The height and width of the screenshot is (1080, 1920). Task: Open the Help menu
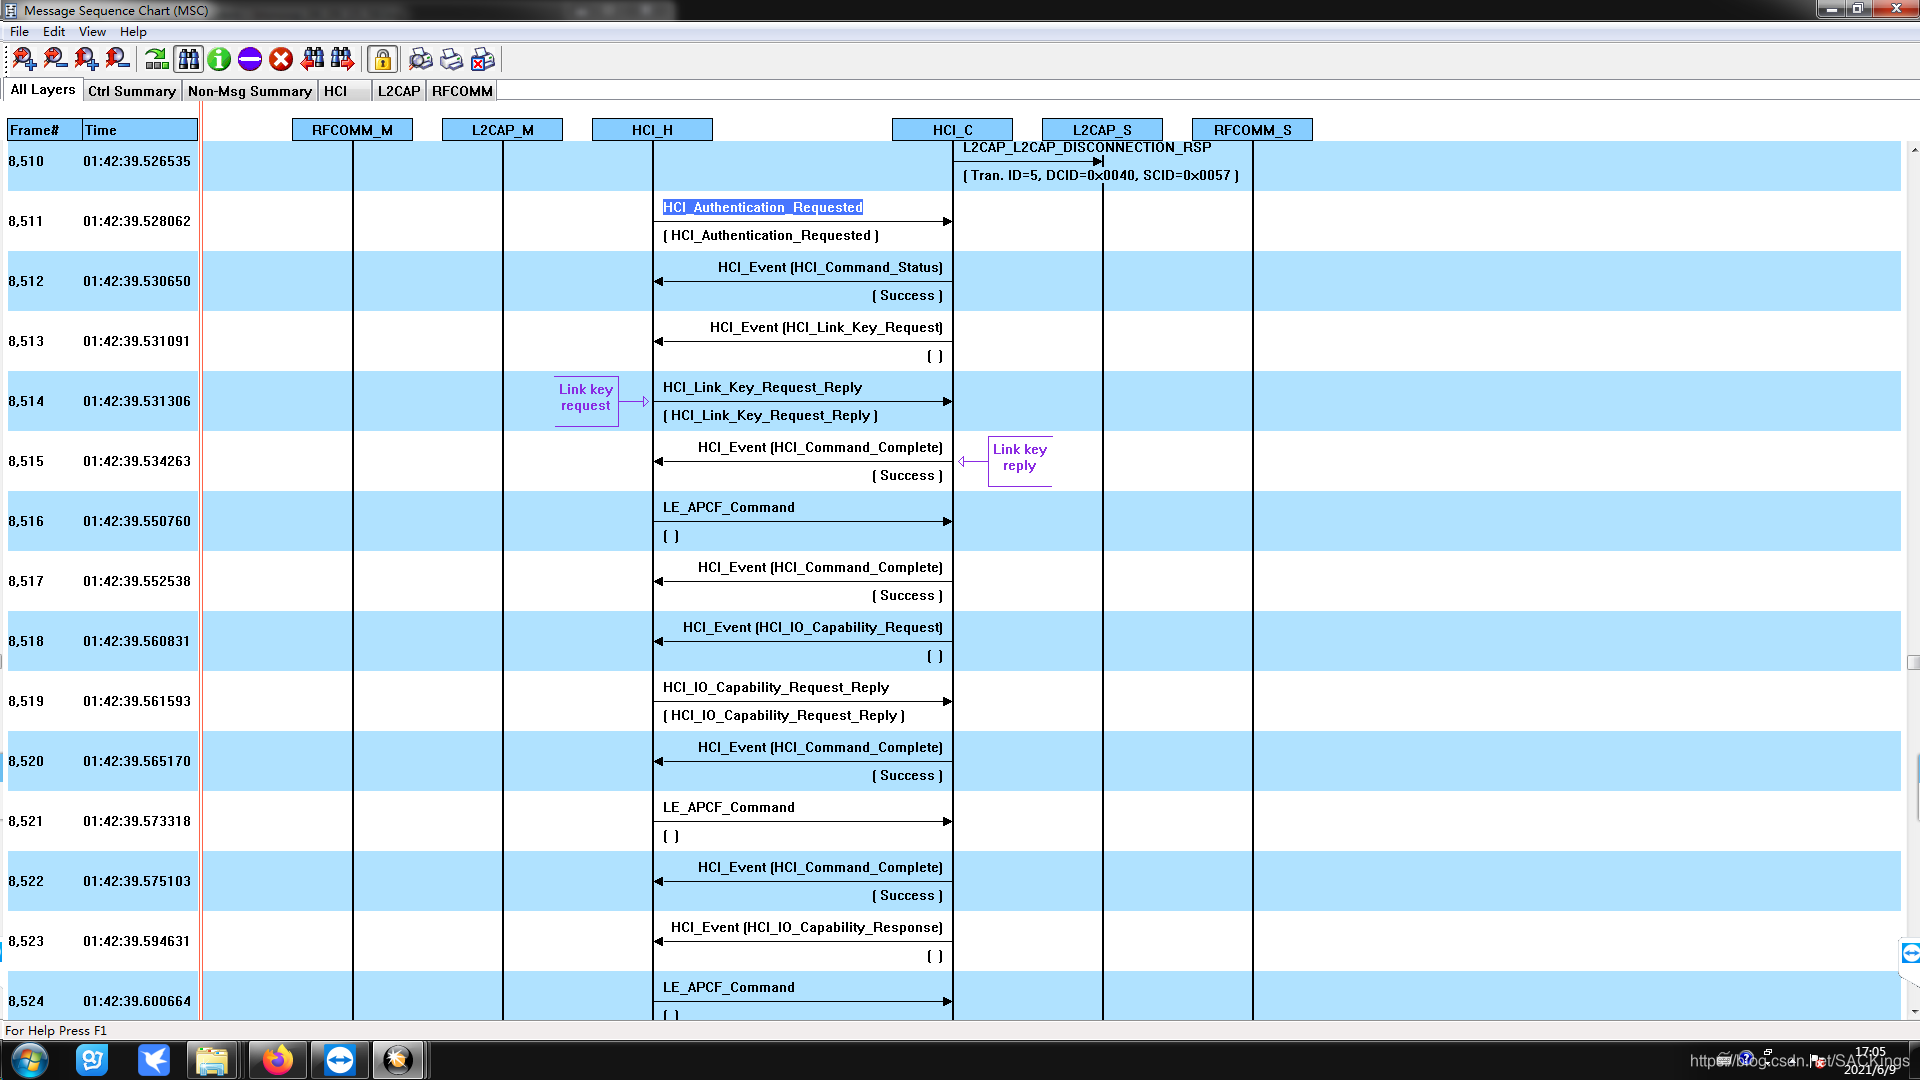click(133, 31)
